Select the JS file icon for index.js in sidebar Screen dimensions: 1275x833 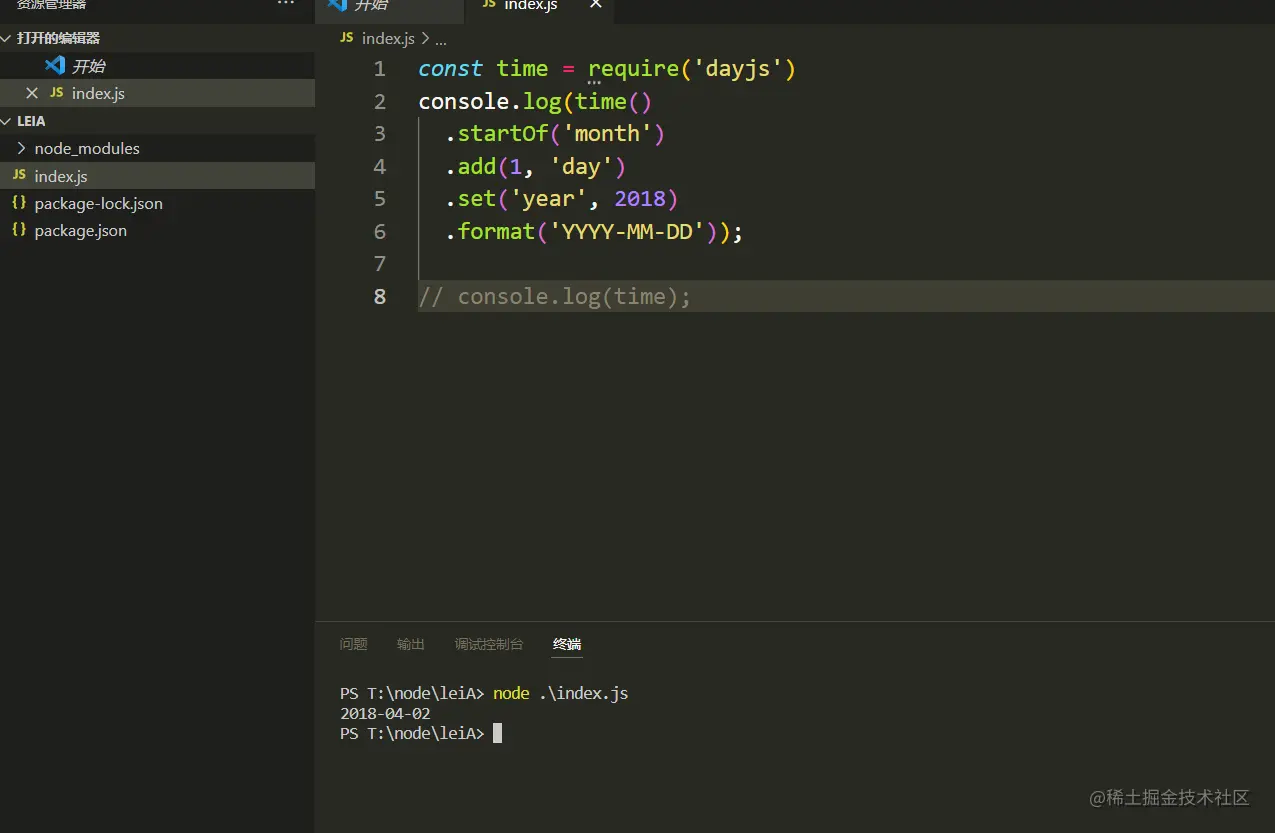coord(19,175)
